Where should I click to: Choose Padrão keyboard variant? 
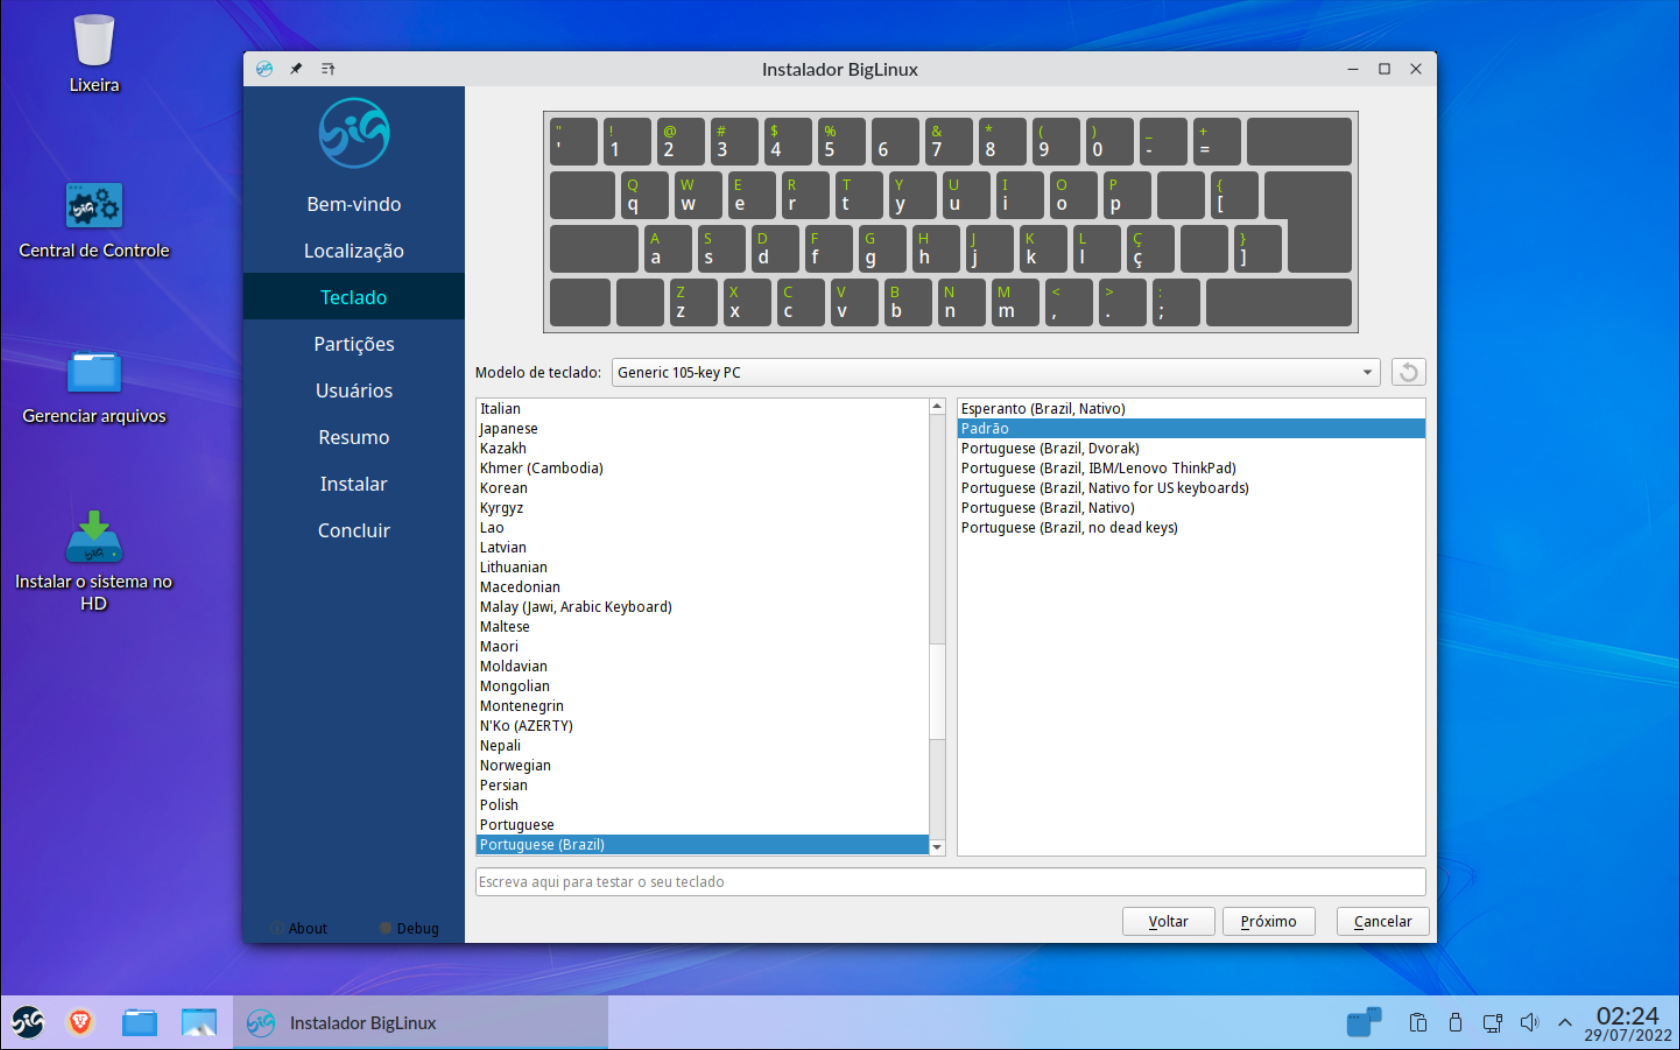[x=1191, y=428]
